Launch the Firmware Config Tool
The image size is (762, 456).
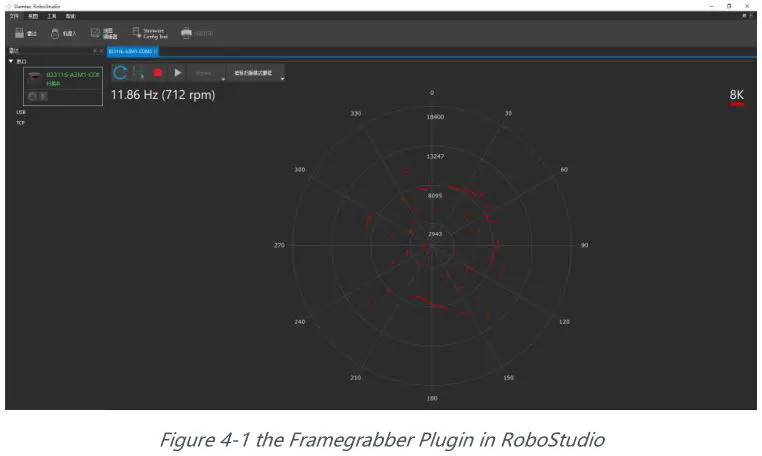click(150, 33)
